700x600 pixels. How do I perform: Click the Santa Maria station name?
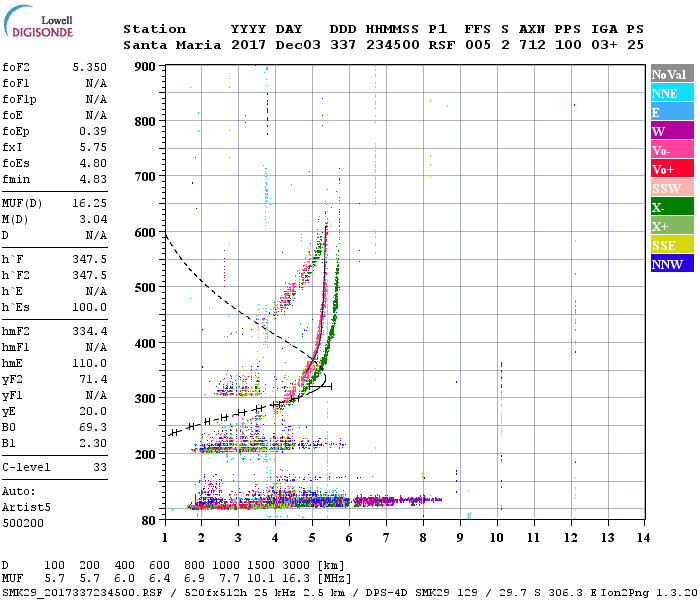(x=172, y=45)
